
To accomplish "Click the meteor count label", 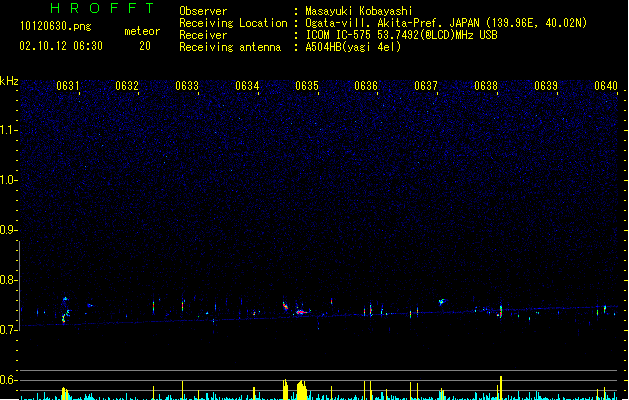I will pyautogui.click(x=142, y=31).
